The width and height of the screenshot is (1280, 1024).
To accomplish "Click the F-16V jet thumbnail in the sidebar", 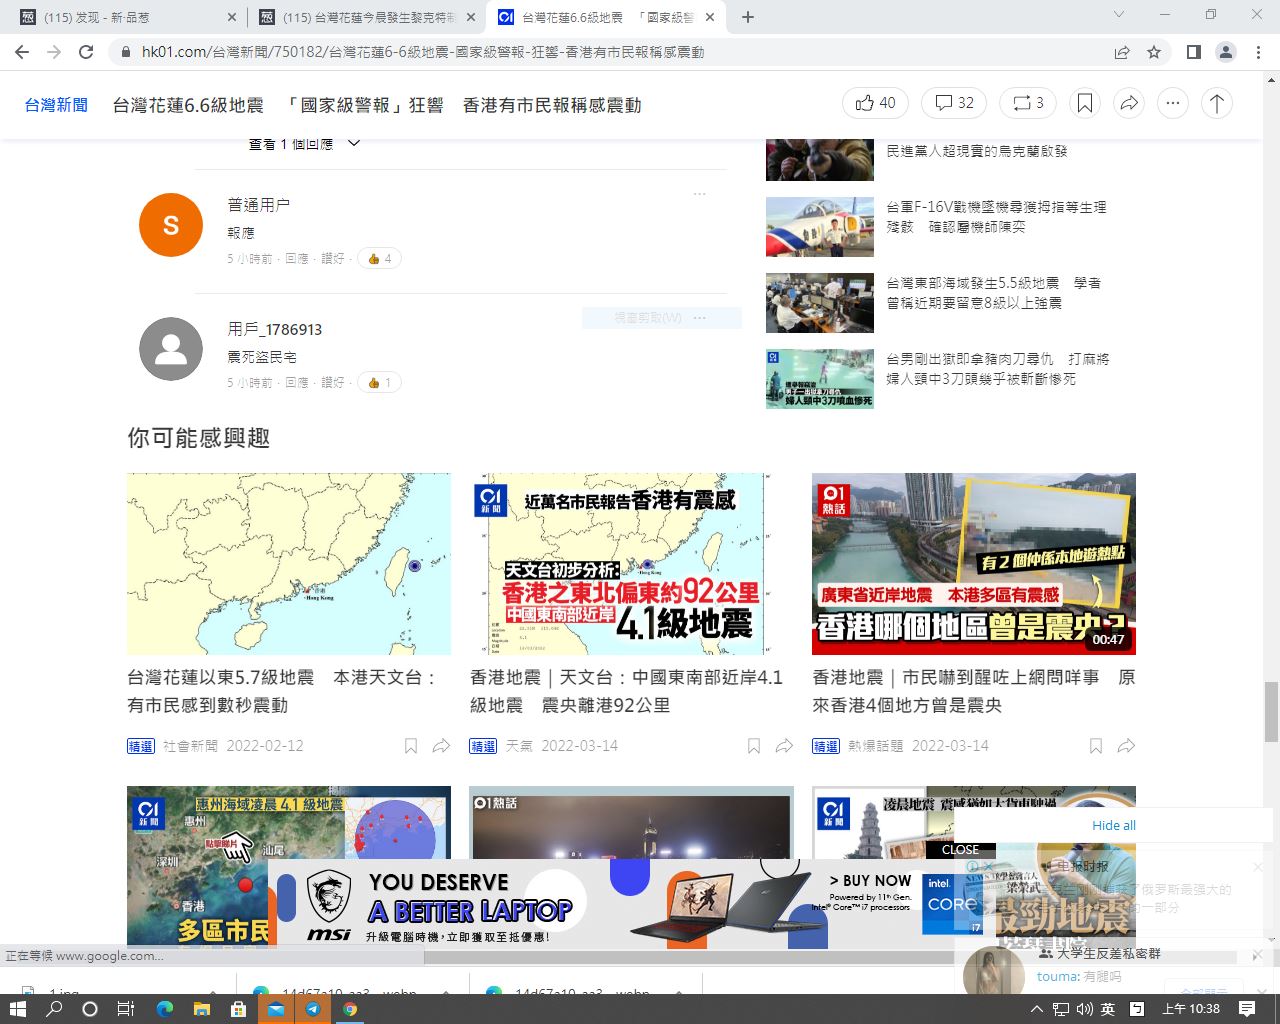I will 820,227.
